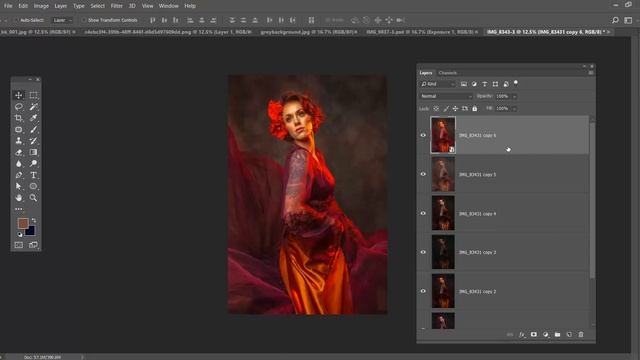The width and height of the screenshot is (640, 360).
Task: Filter layers for adjustment layers
Action: tap(474, 84)
